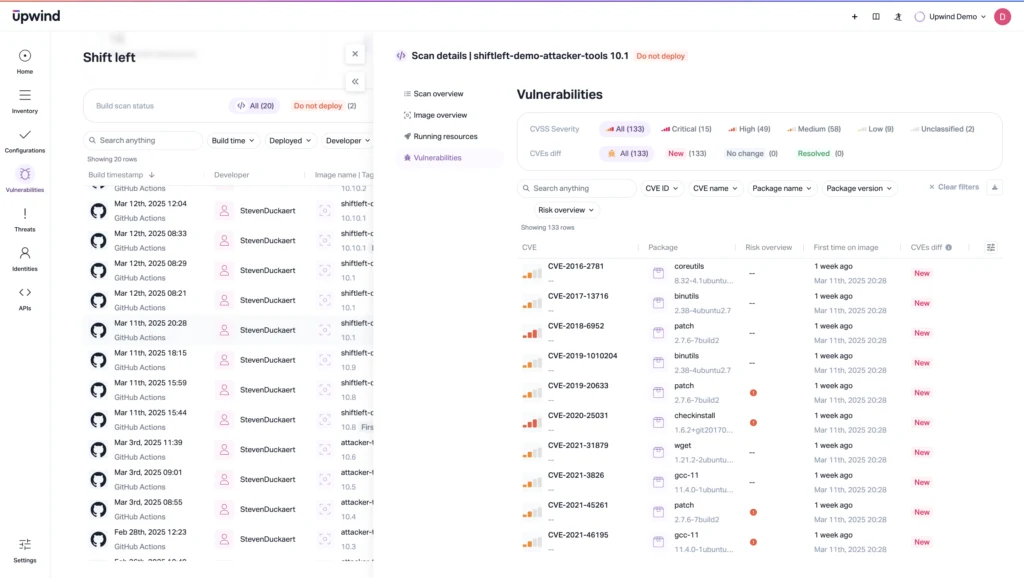Open the Package name dropdown
This screenshot has height=578, width=1024.
point(781,188)
